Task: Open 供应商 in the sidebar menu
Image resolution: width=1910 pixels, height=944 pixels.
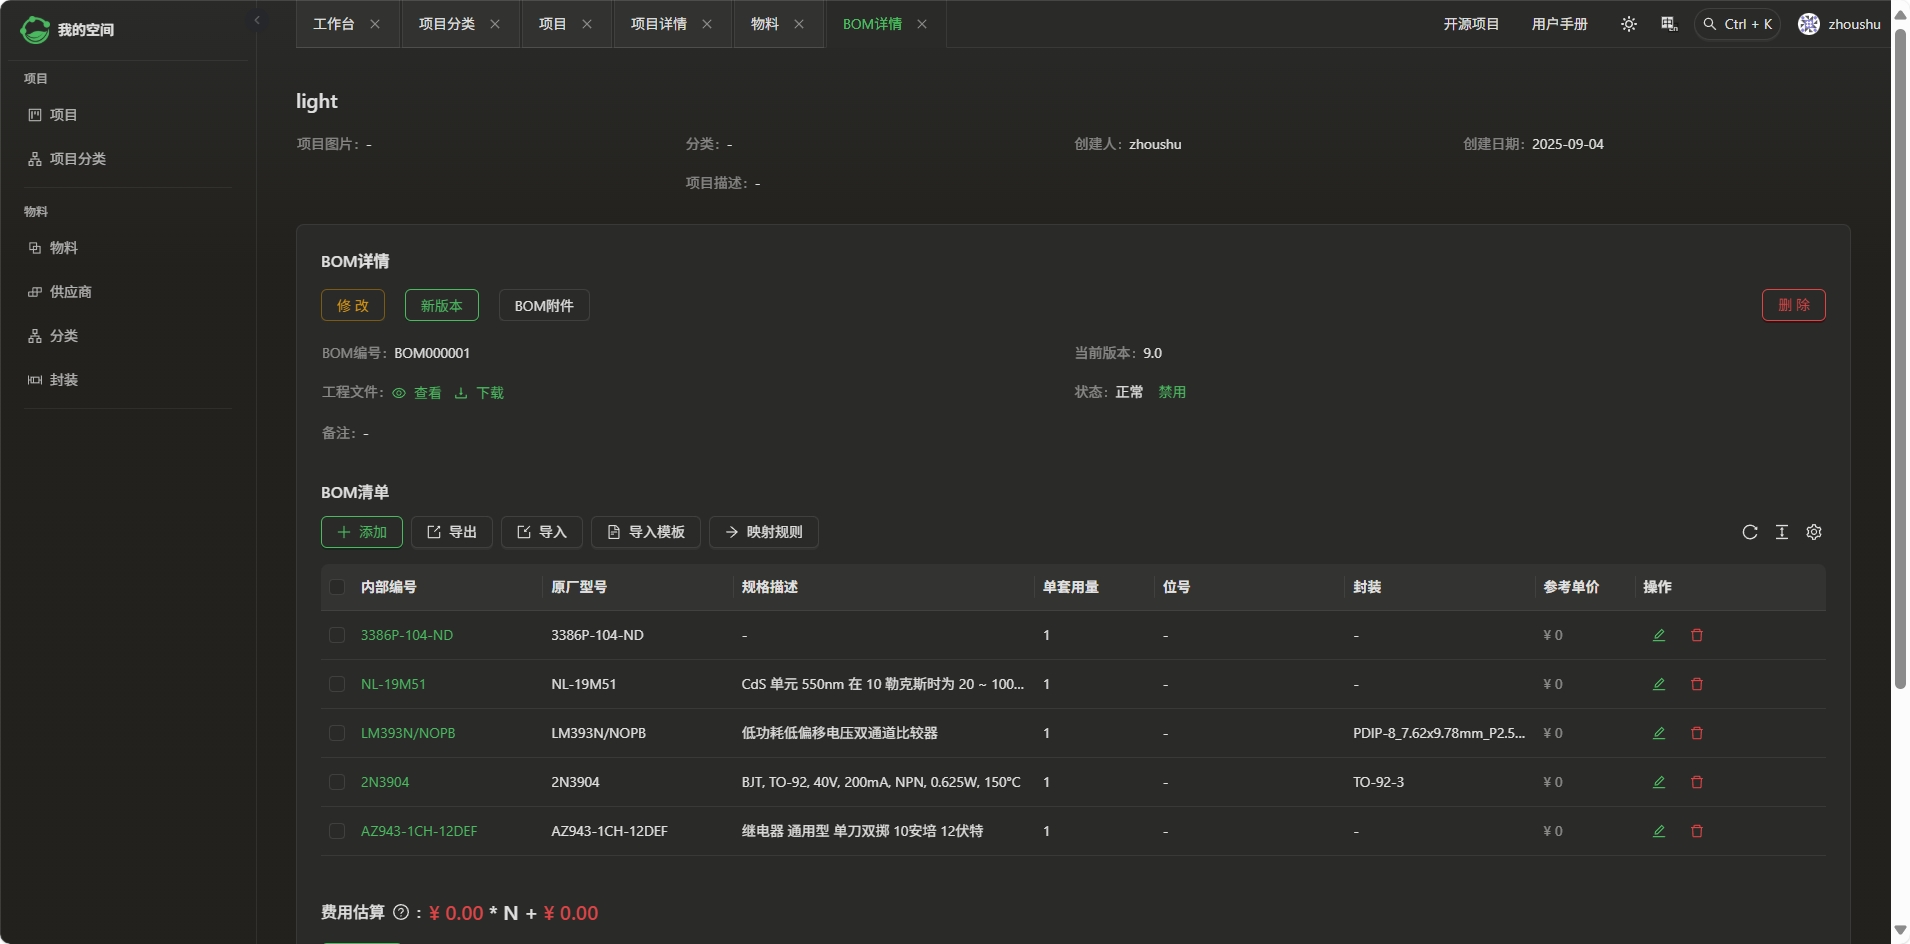Action: (x=70, y=292)
